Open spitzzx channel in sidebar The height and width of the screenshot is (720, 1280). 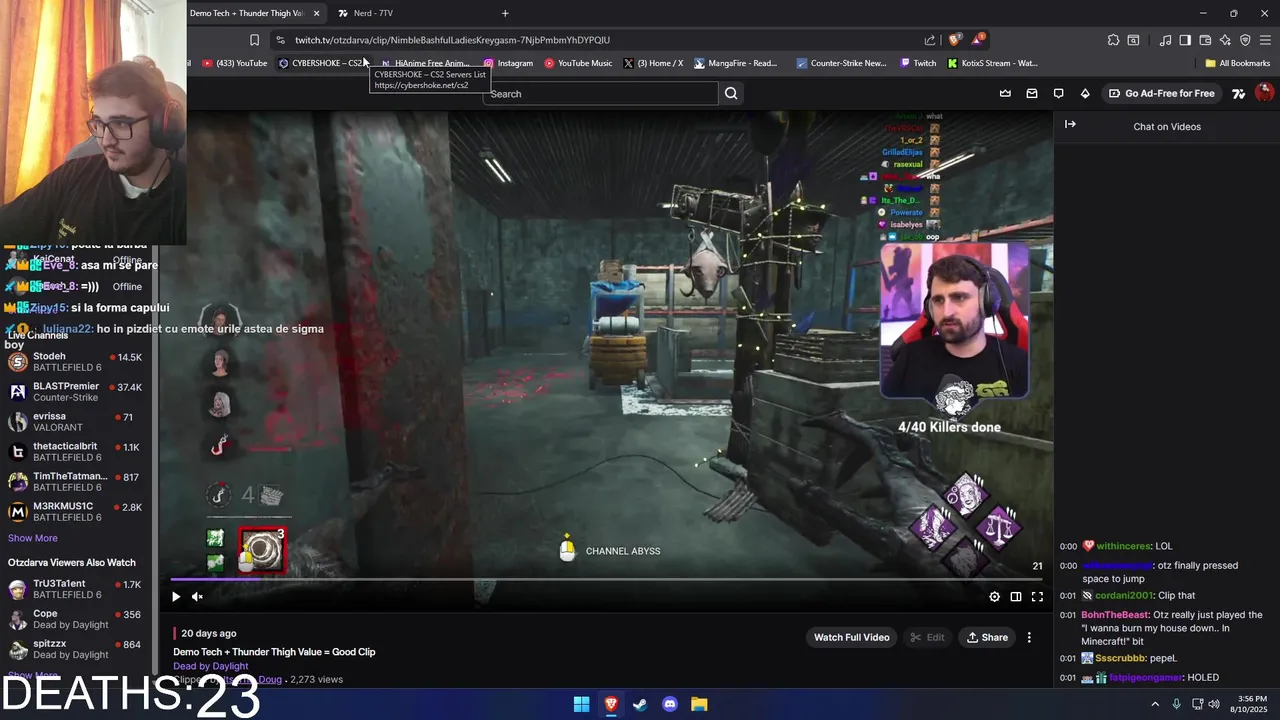(76, 649)
